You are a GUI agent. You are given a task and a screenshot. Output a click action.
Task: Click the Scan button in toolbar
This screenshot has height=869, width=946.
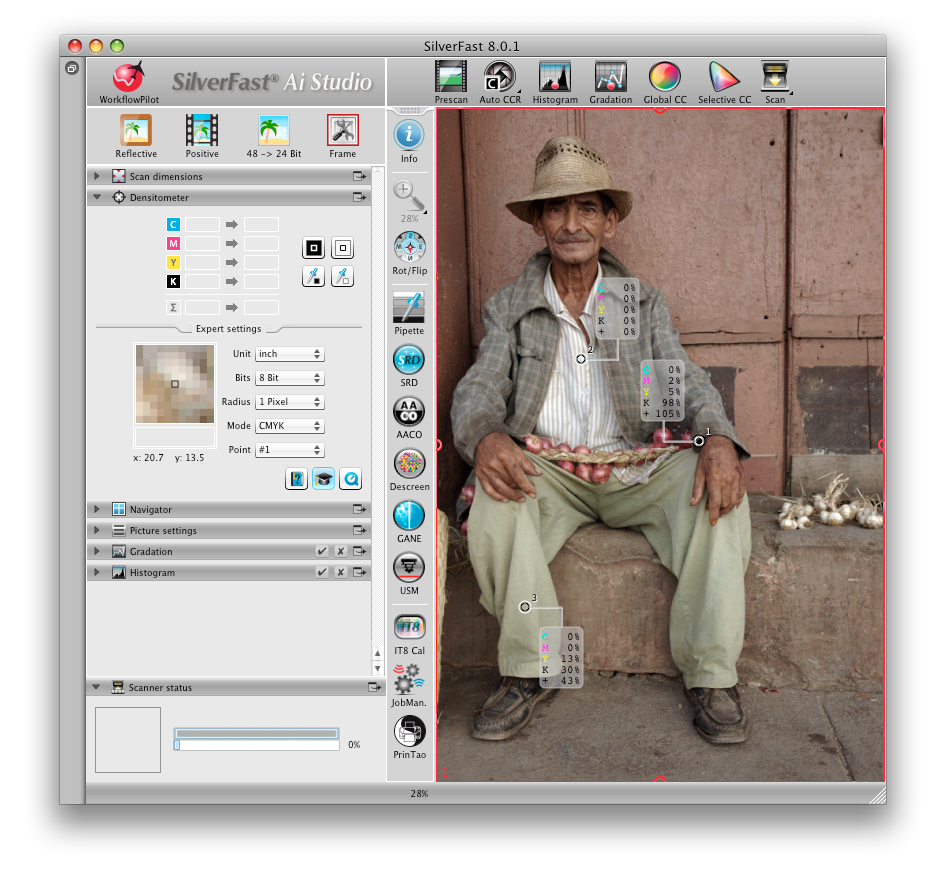pyautogui.click(x=775, y=78)
